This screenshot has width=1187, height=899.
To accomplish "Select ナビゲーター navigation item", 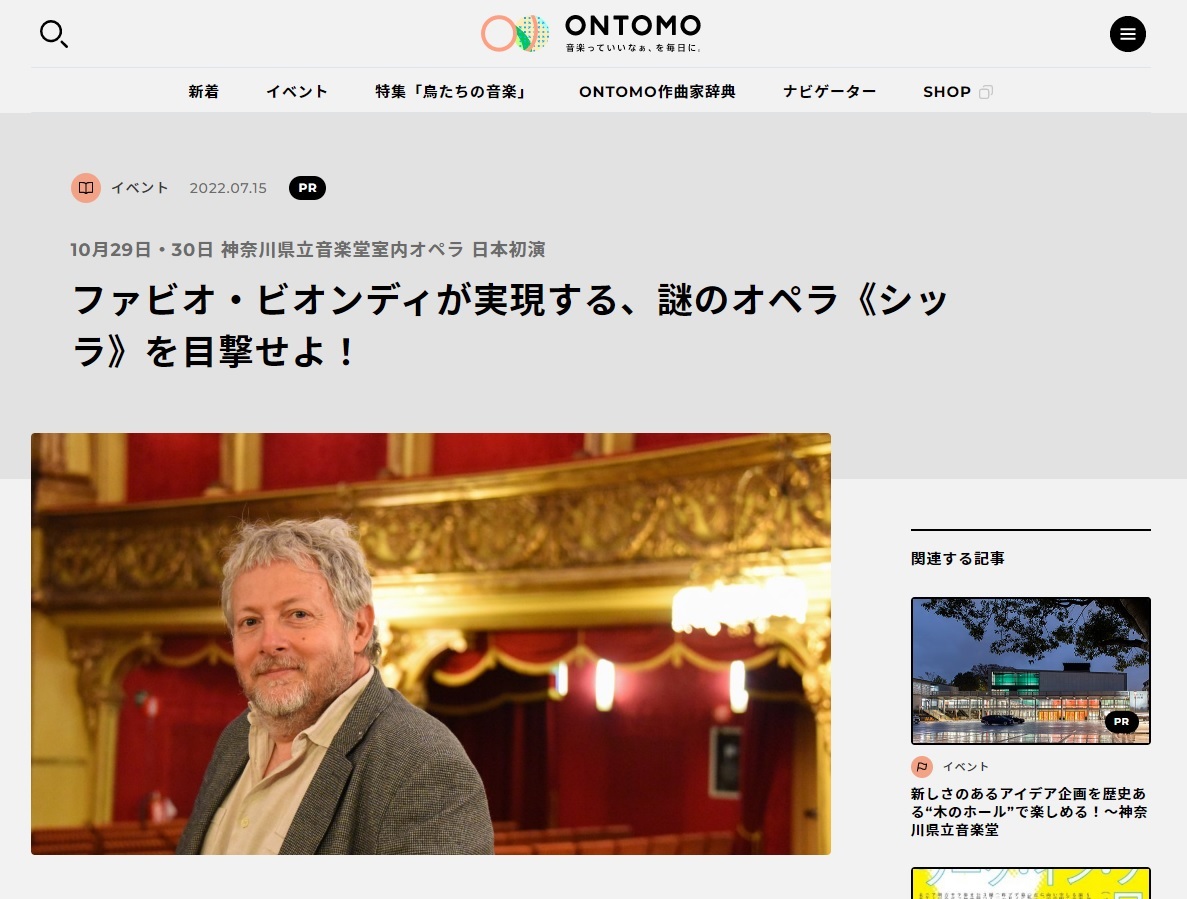I will point(829,92).
